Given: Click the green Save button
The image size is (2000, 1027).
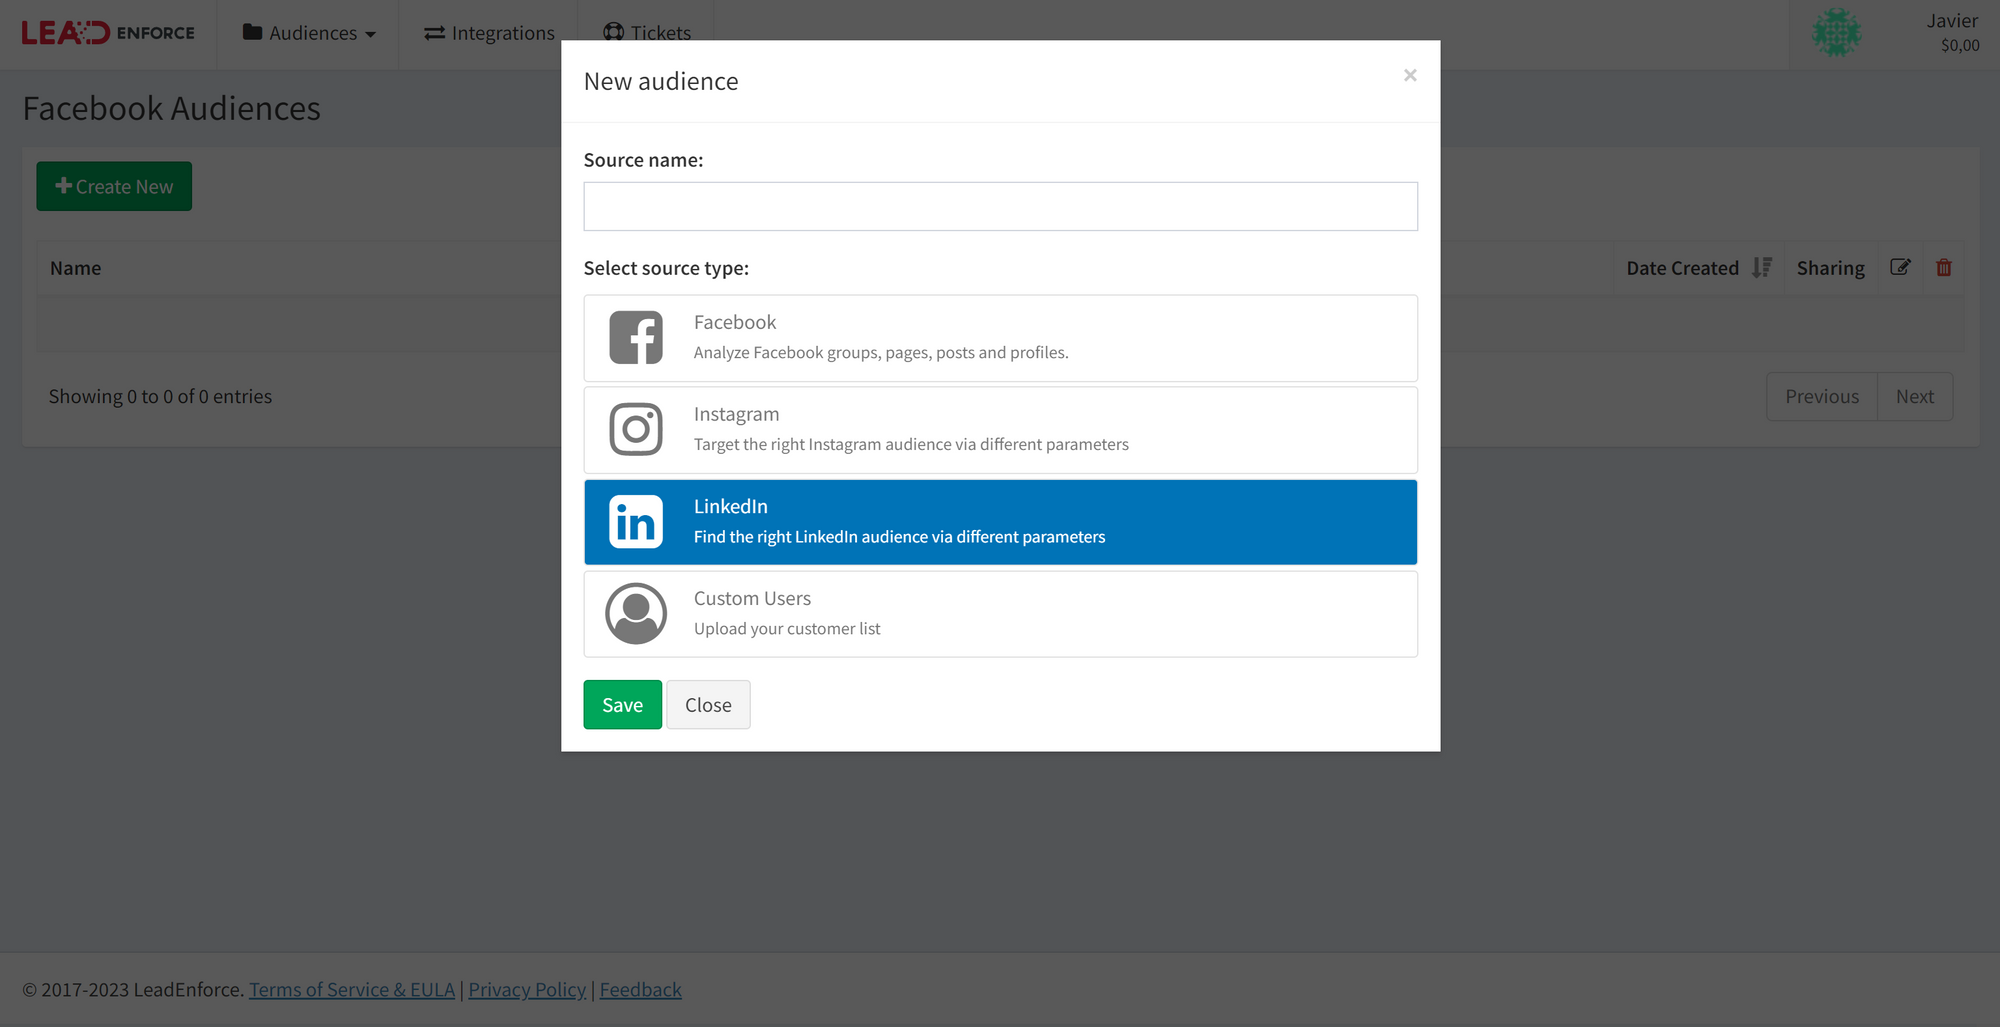Looking at the screenshot, I should pos(622,704).
